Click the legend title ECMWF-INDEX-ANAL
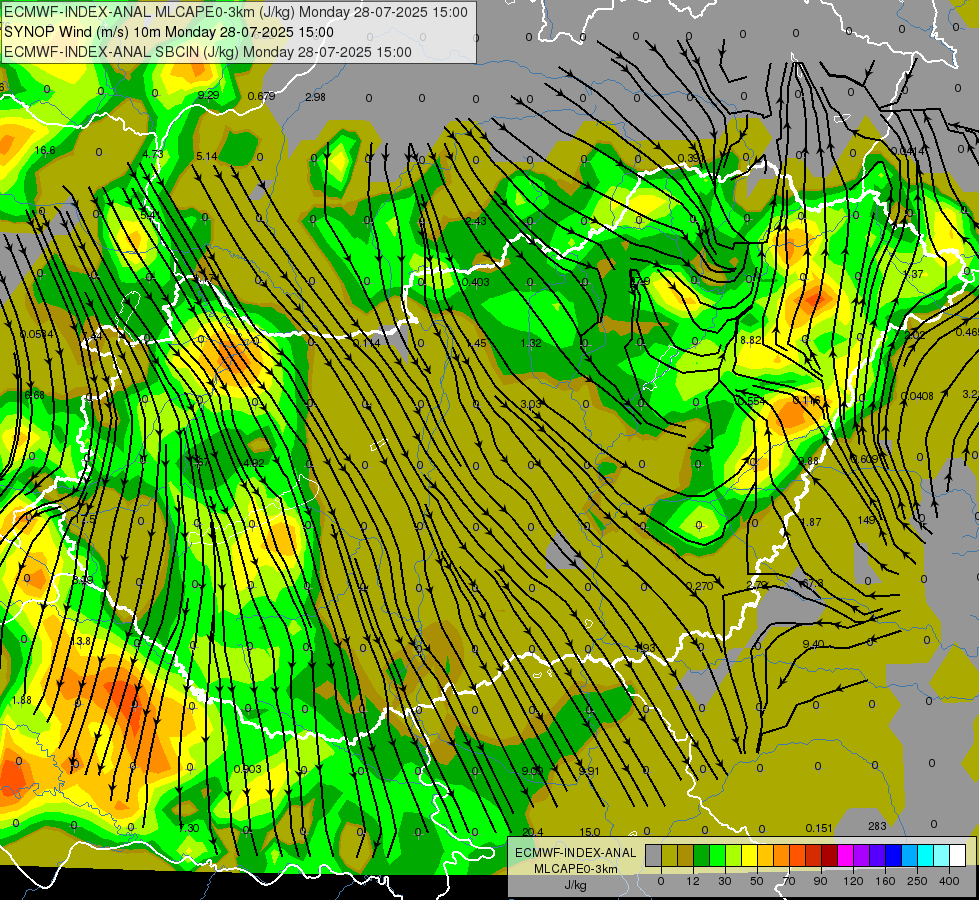This screenshot has width=979, height=900. point(576,853)
